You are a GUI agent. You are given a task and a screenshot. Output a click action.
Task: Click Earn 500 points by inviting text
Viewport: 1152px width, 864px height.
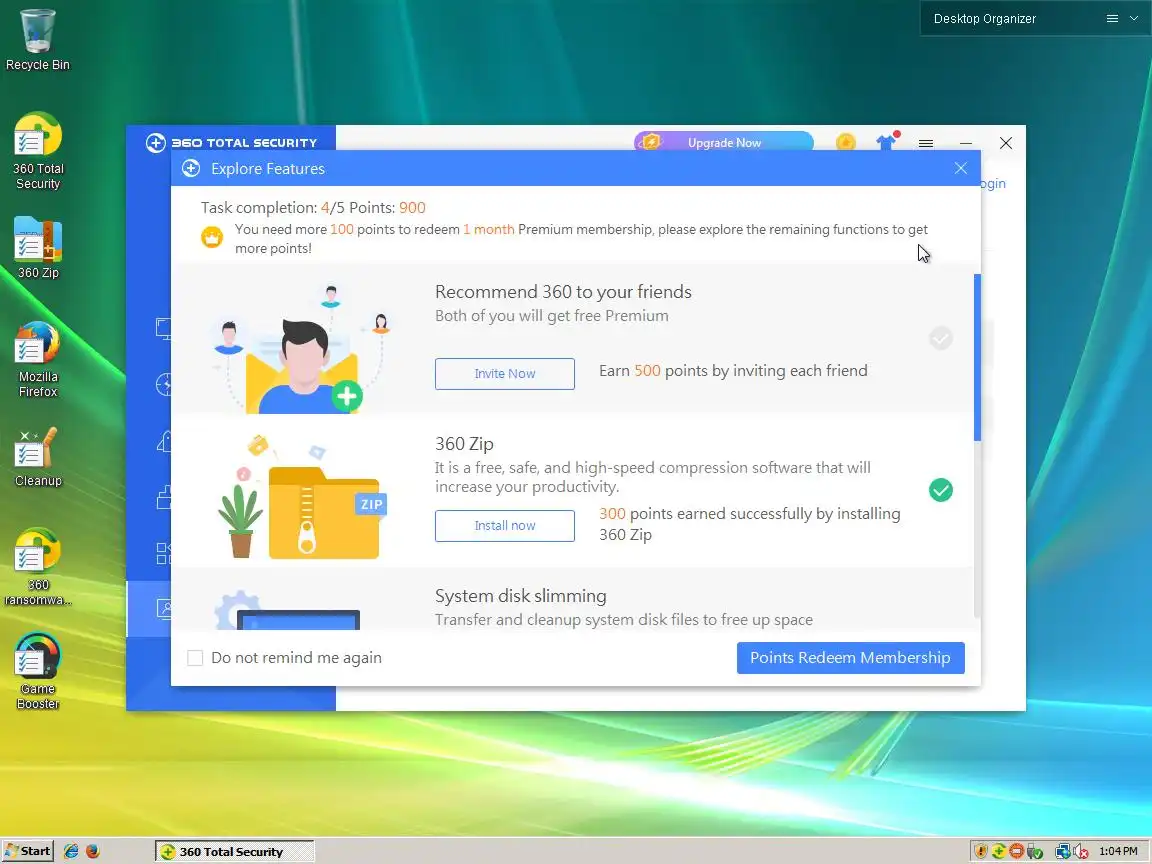(x=733, y=371)
